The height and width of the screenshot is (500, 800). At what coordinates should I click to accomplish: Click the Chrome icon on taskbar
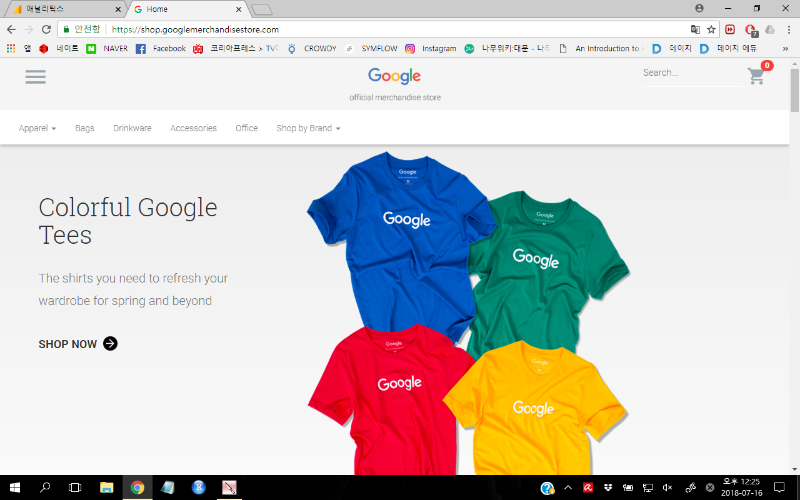click(137, 488)
